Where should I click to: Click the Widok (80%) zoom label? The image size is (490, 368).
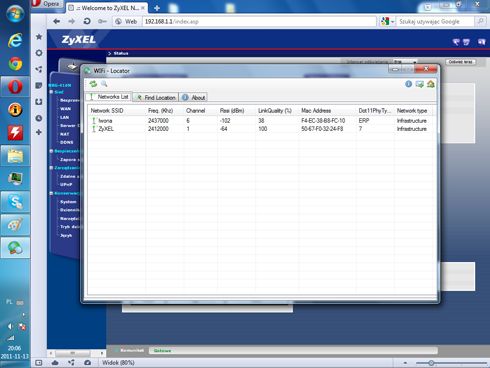click(x=118, y=363)
